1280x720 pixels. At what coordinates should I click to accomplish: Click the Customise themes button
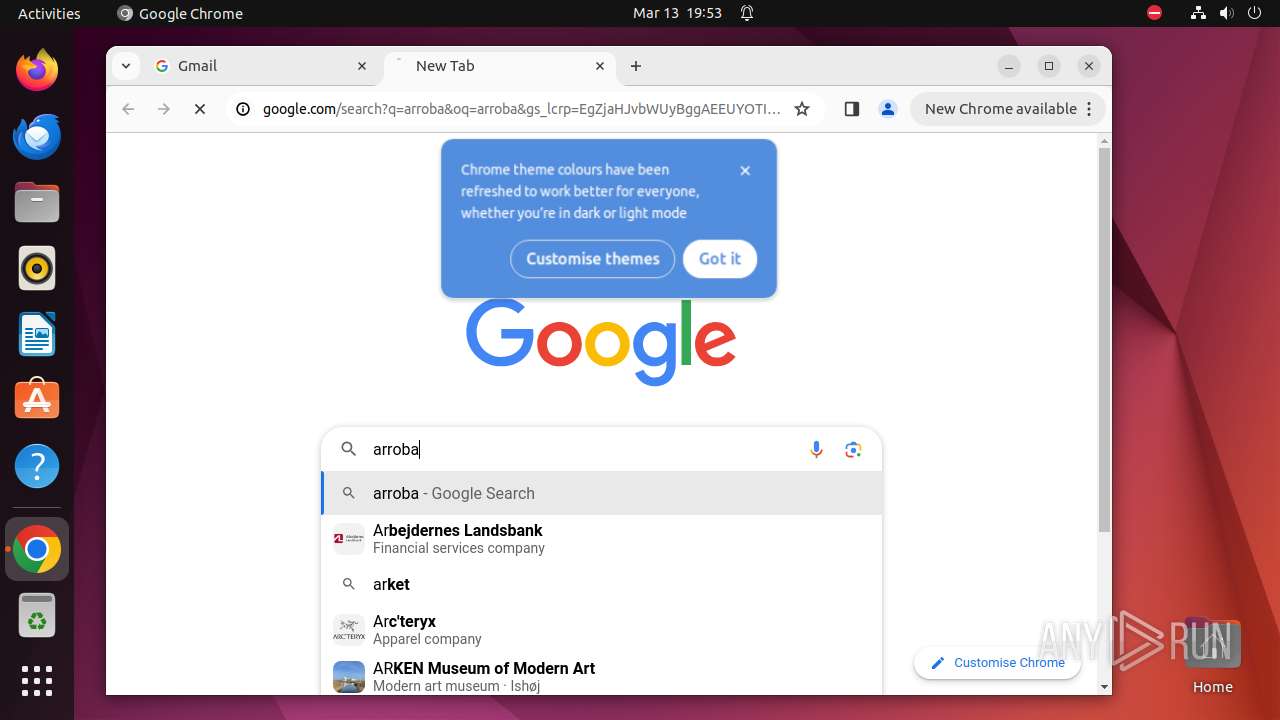pos(592,259)
